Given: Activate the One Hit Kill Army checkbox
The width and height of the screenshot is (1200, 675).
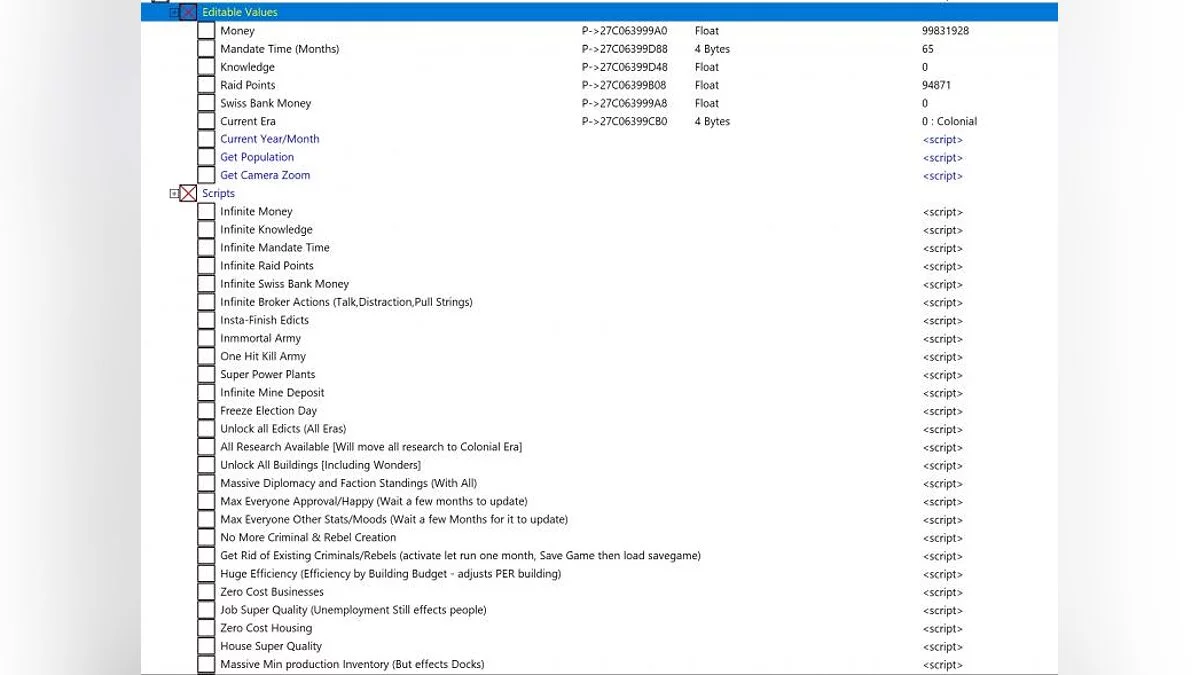Looking at the screenshot, I should [x=206, y=356].
